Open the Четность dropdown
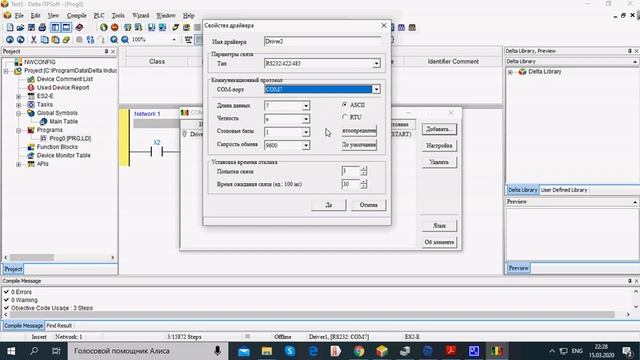 pos(306,119)
